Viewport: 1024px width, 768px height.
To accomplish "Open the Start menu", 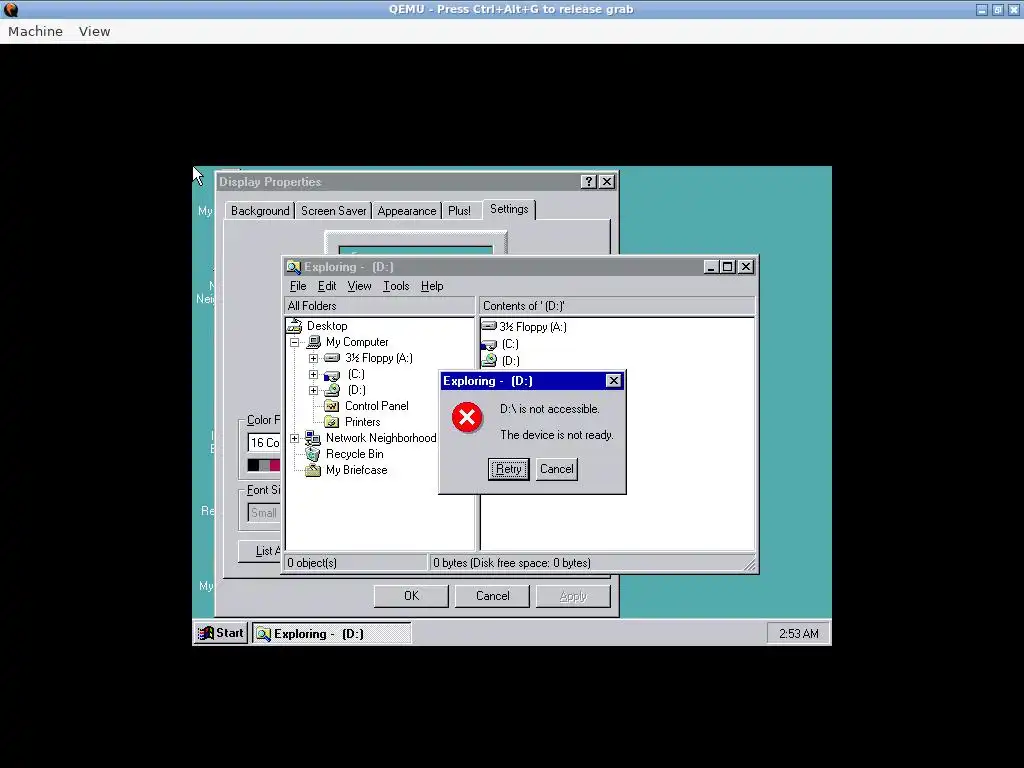I will (221, 633).
